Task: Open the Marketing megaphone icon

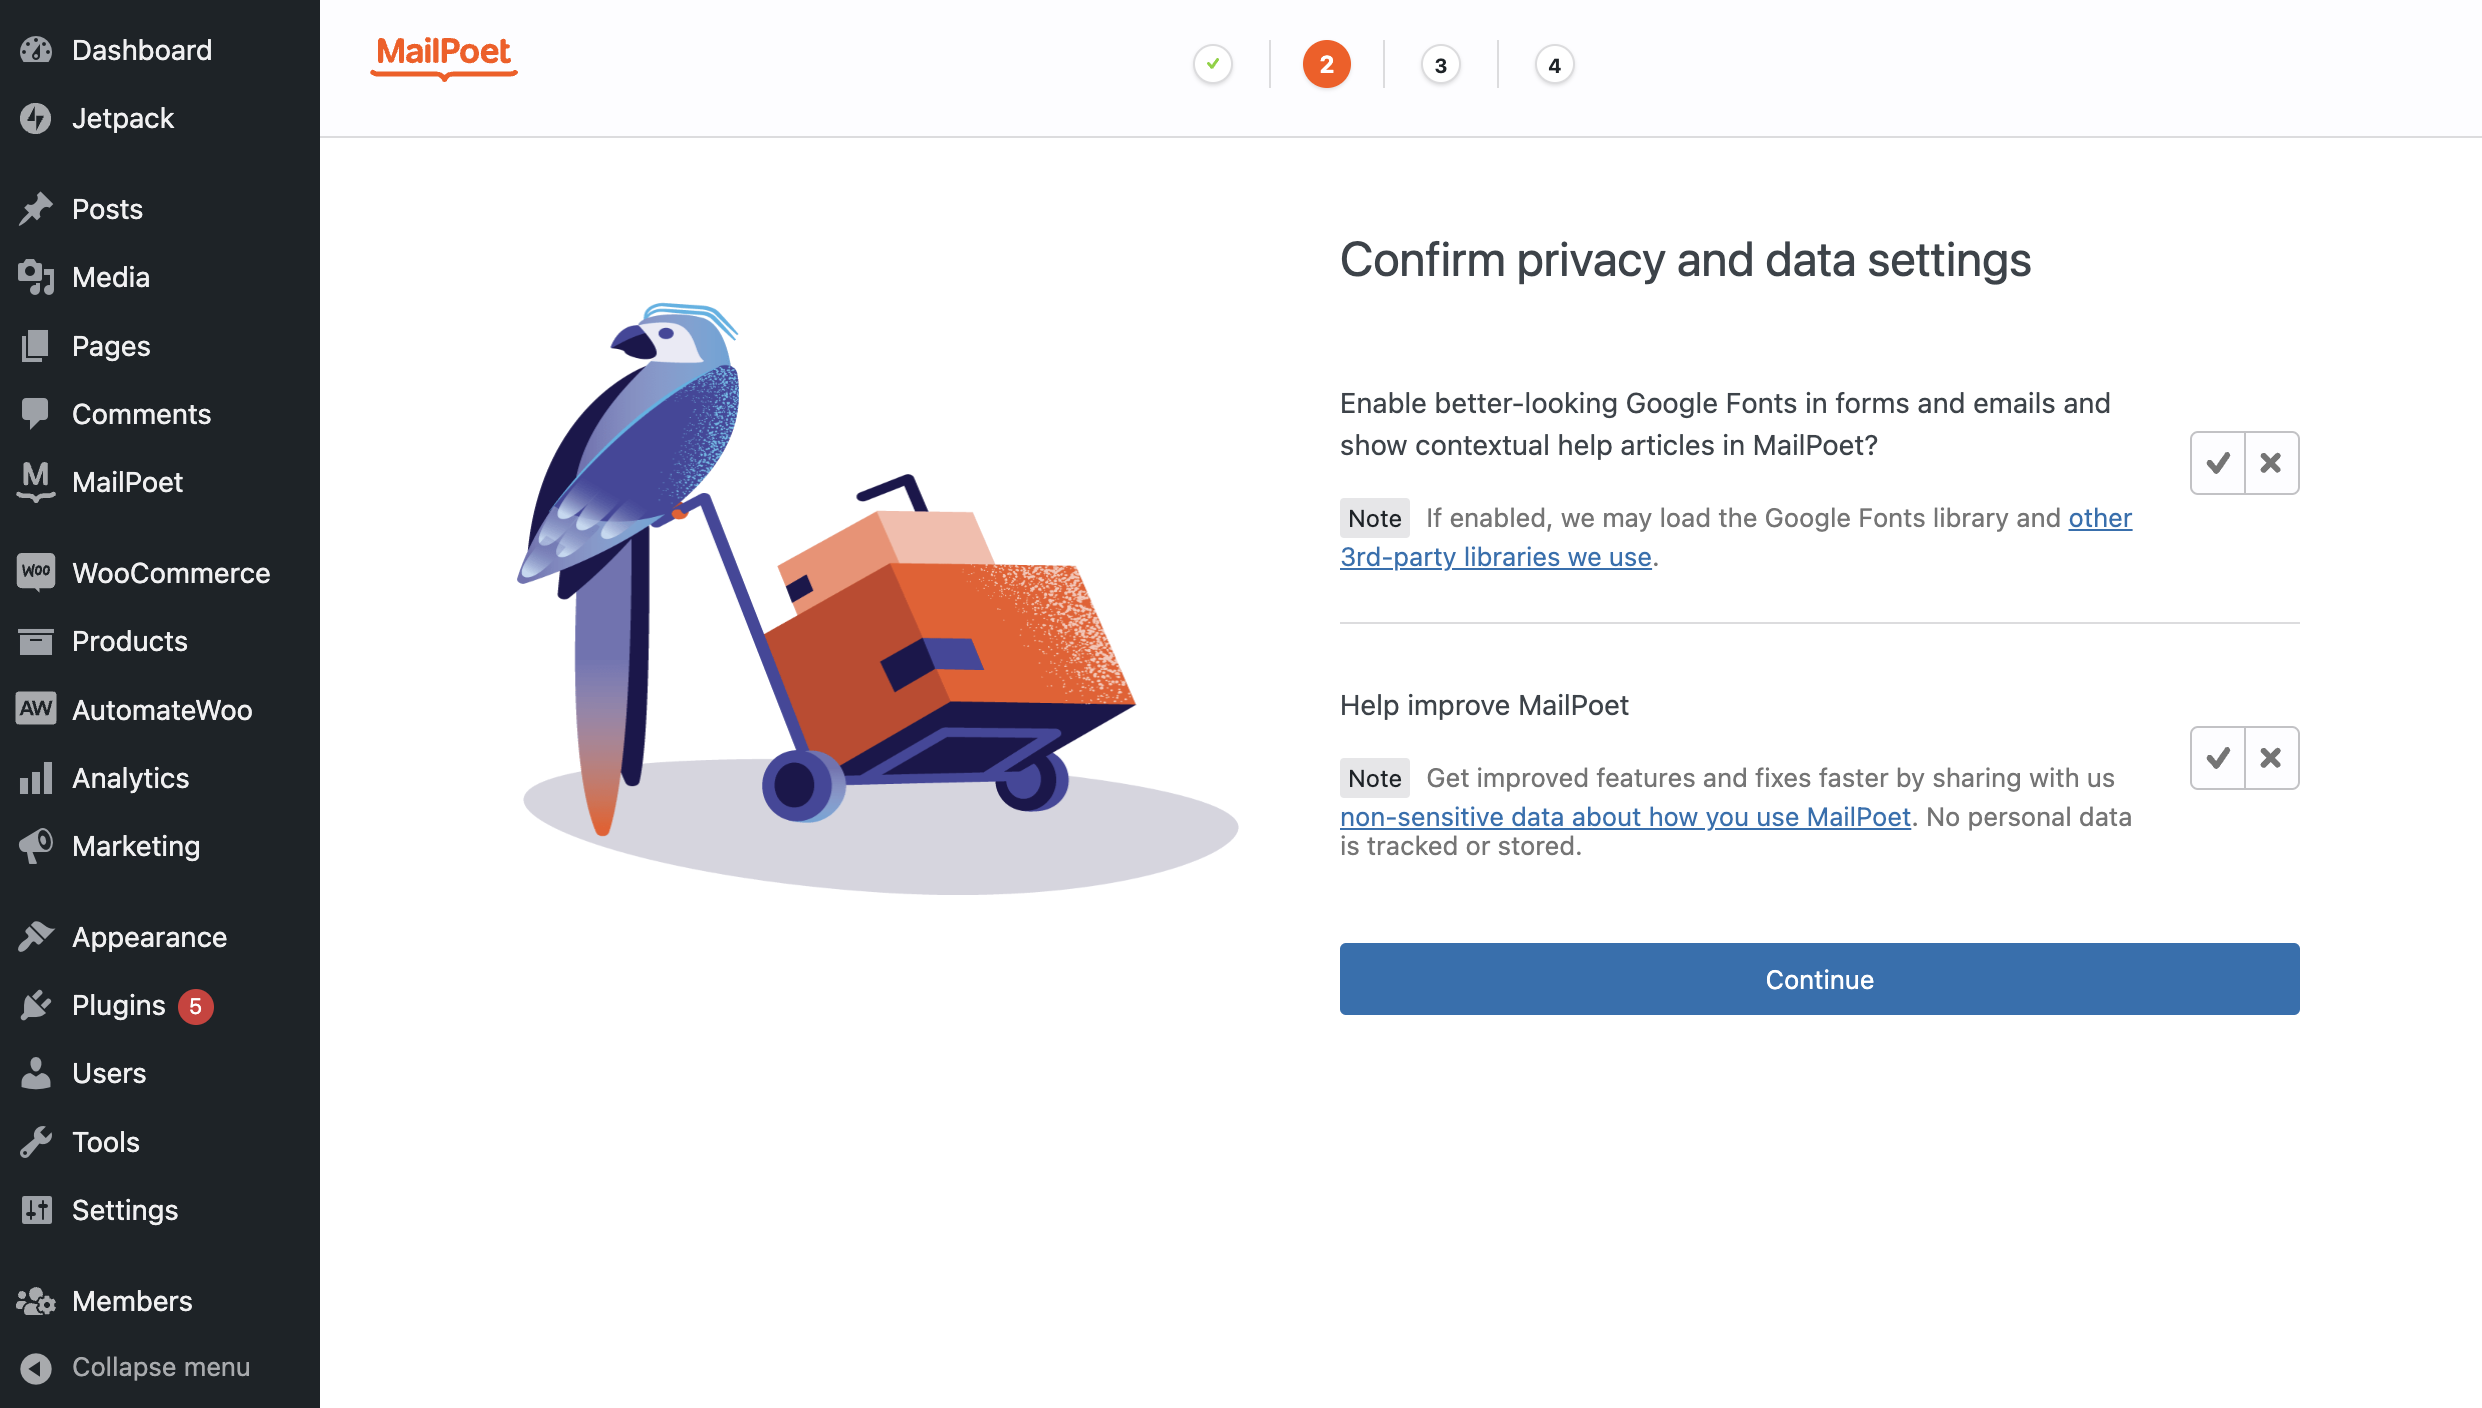Action: [x=36, y=846]
